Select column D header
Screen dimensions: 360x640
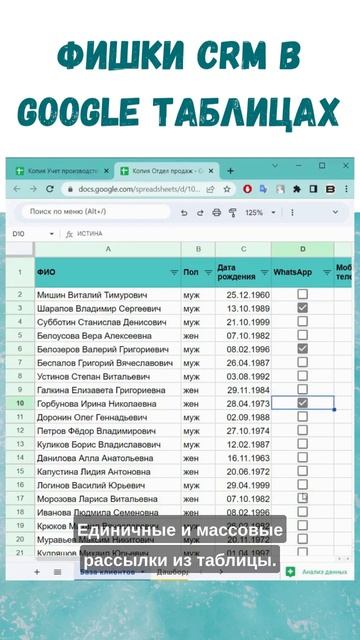(x=302, y=249)
